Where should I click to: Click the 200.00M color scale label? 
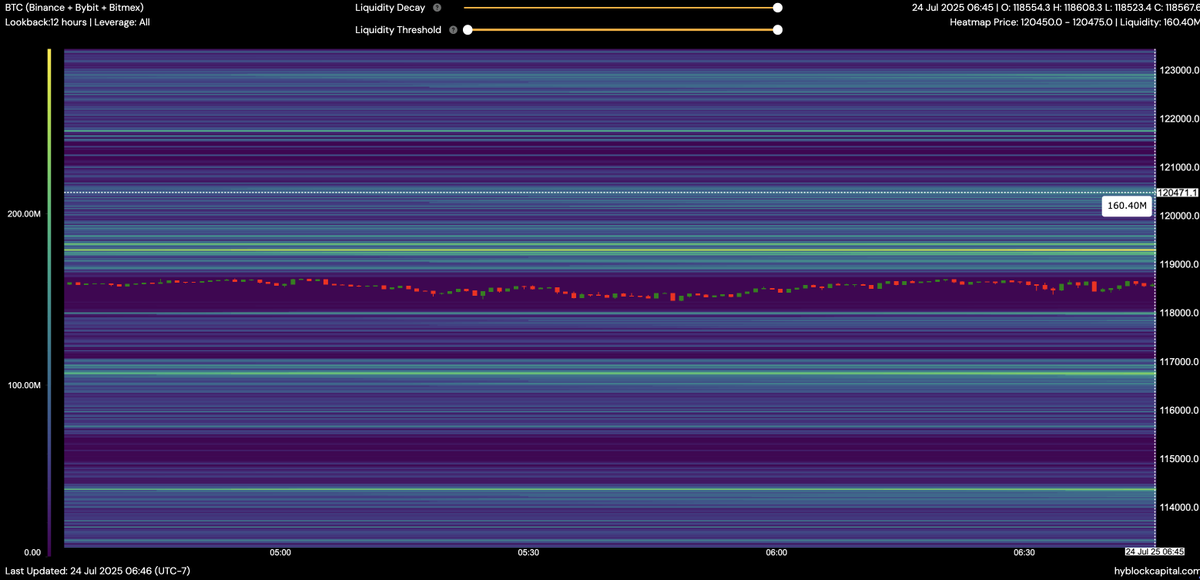click(x=25, y=215)
